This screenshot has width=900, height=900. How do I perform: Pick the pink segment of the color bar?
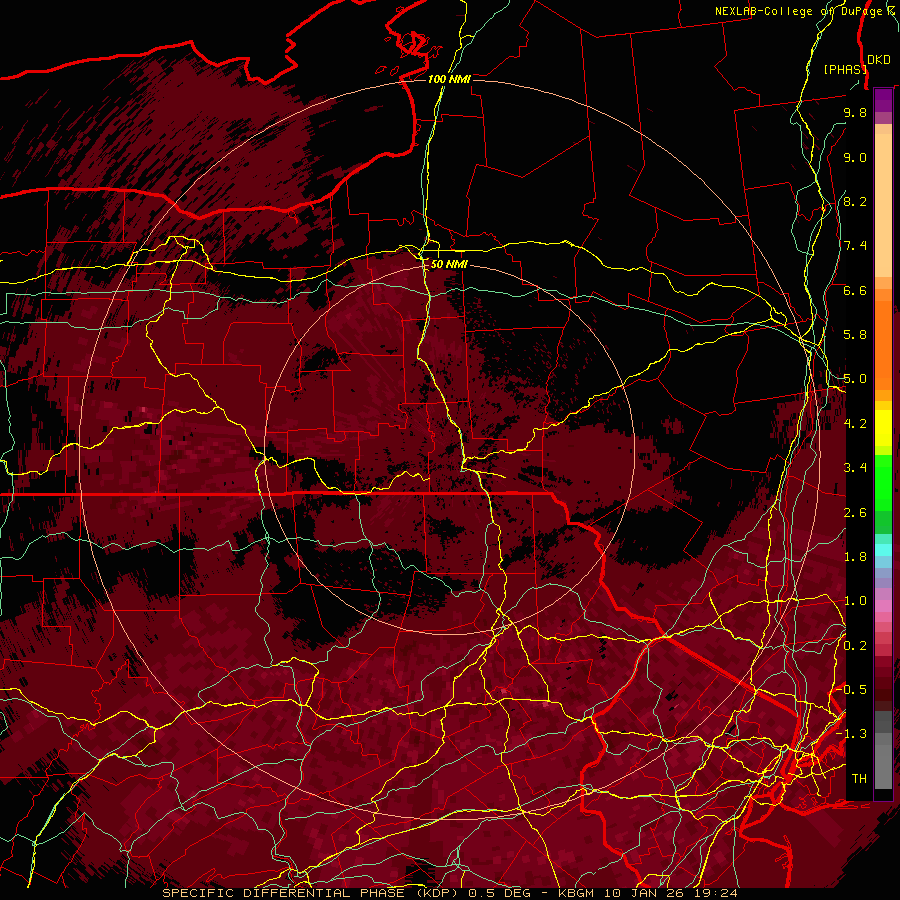tap(883, 606)
